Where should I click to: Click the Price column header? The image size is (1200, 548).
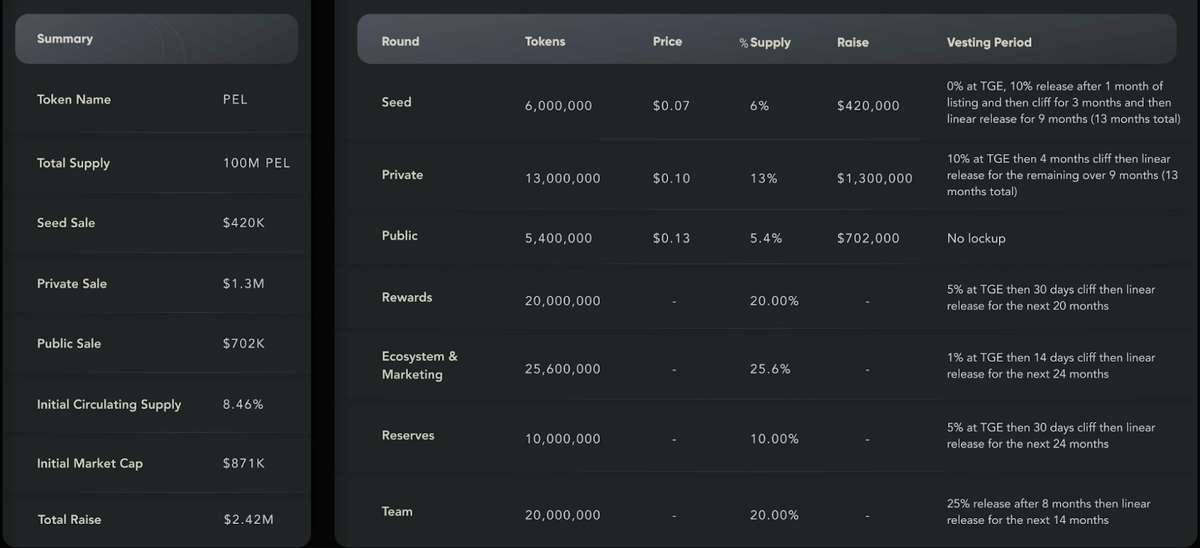click(x=667, y=42)
